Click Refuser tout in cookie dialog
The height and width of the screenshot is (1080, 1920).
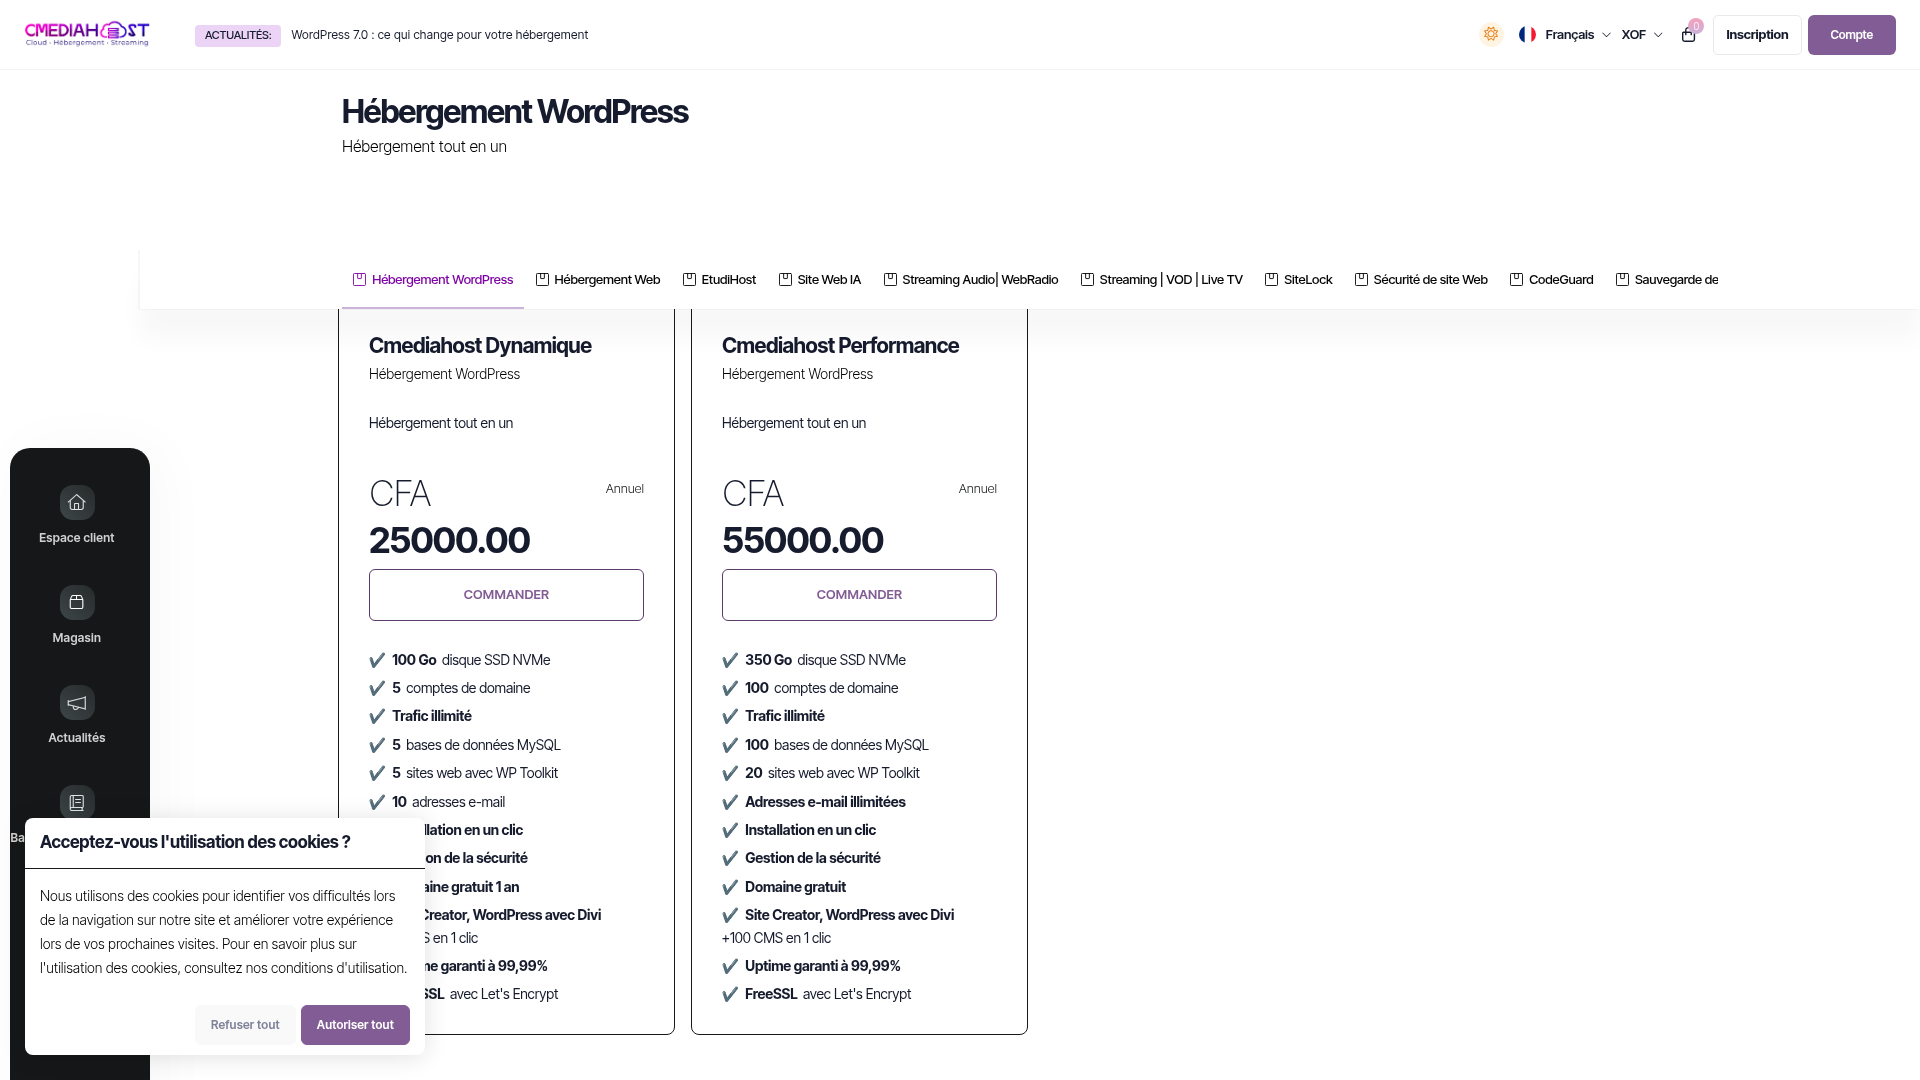(245, 1025)
